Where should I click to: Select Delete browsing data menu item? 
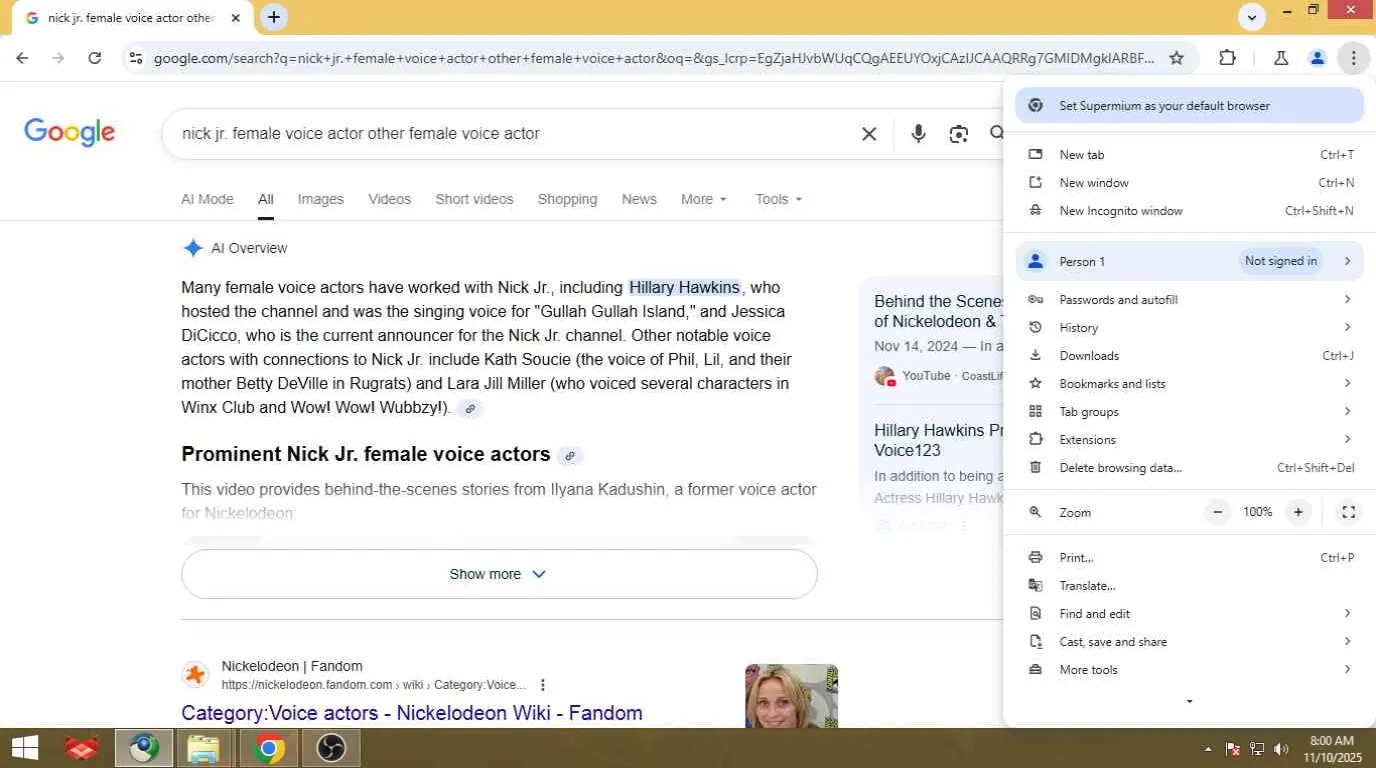pos(1189,468)
